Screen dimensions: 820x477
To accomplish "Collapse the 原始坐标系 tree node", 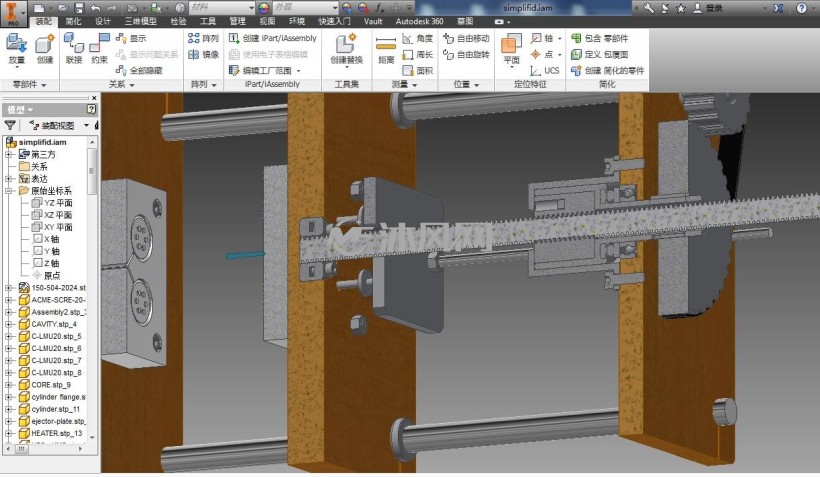I will [x=8, y=191].
